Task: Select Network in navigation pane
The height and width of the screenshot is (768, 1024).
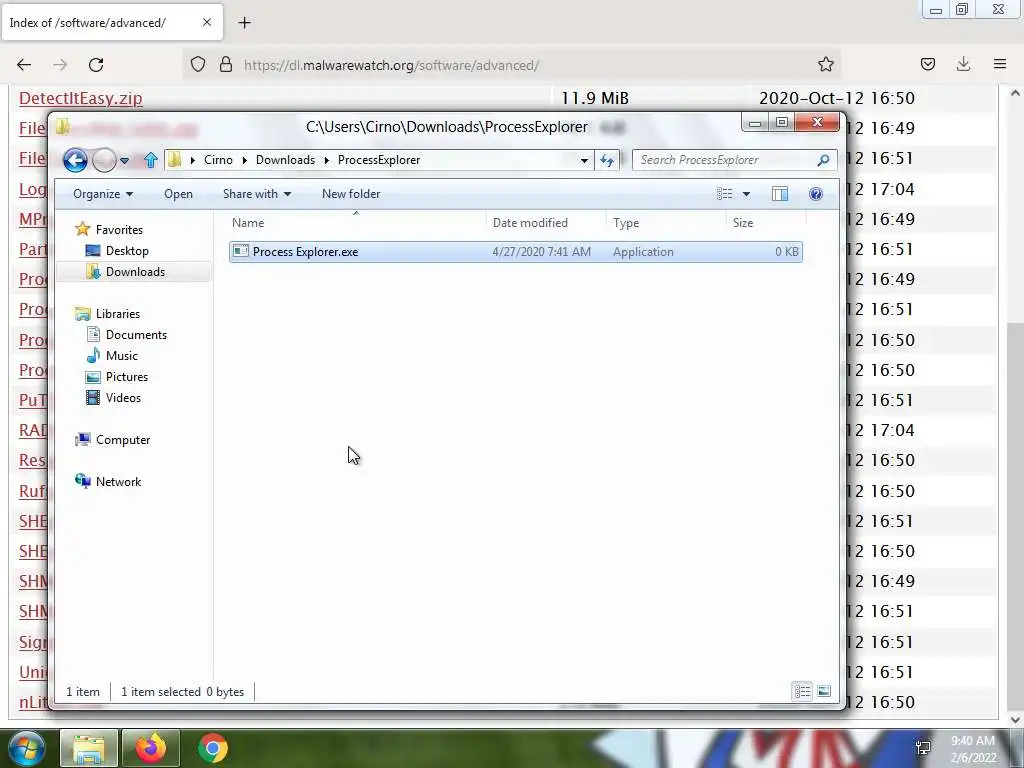Action: (x=118, y=482)
